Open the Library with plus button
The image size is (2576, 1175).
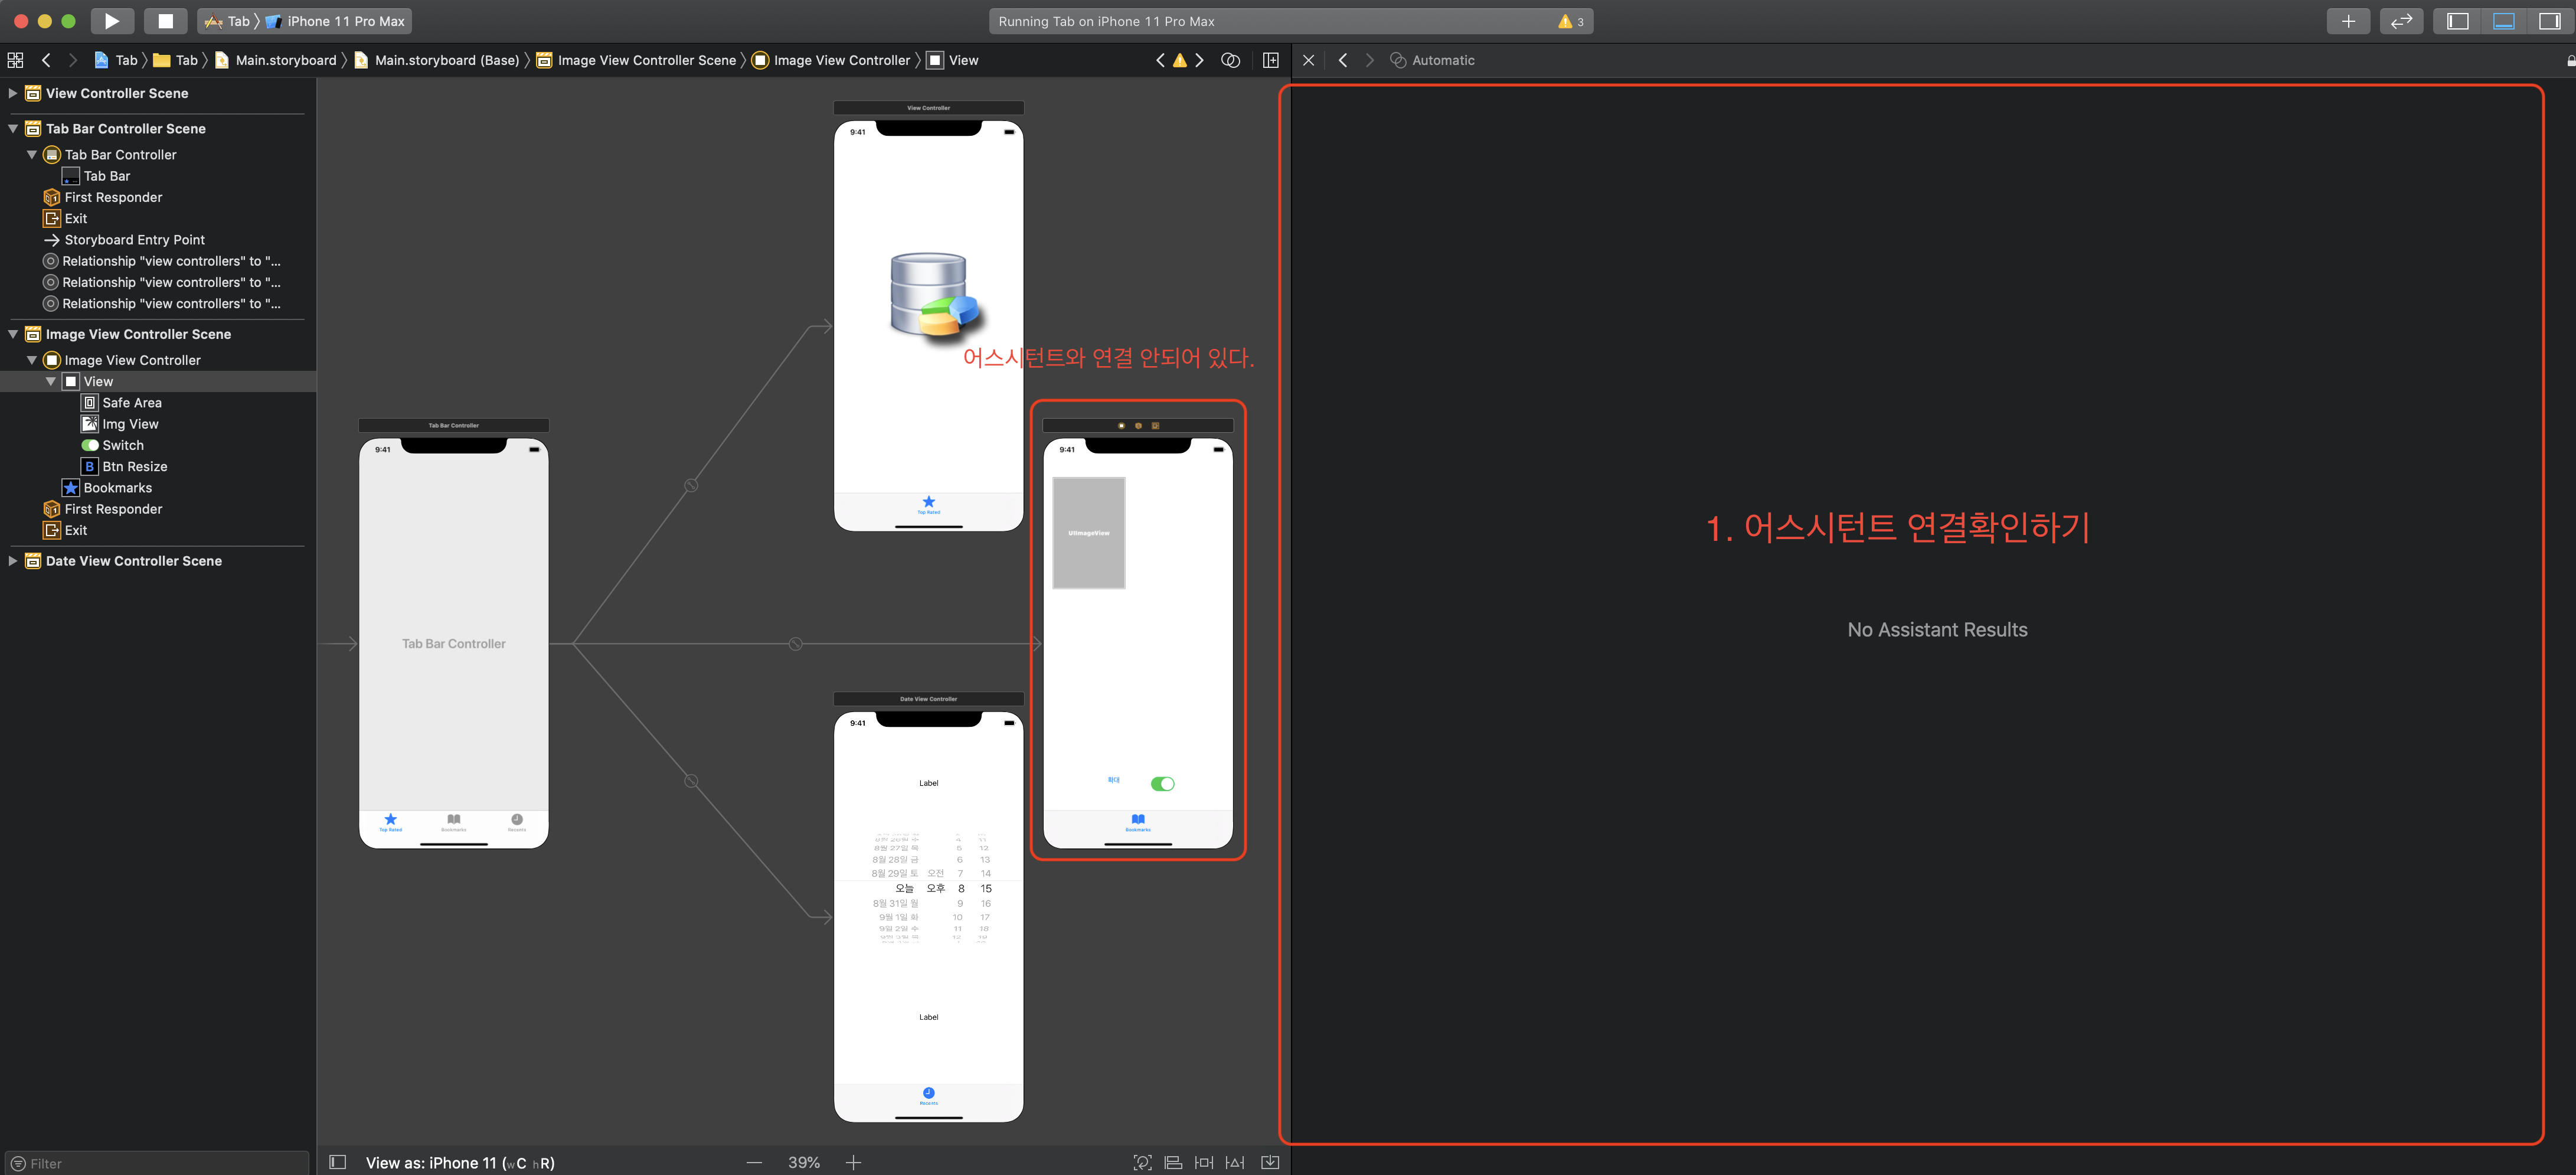2348,21
